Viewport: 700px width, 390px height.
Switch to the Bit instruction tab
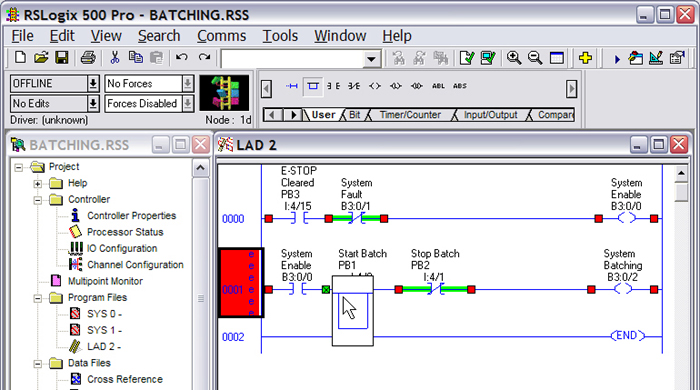[354, 115]
